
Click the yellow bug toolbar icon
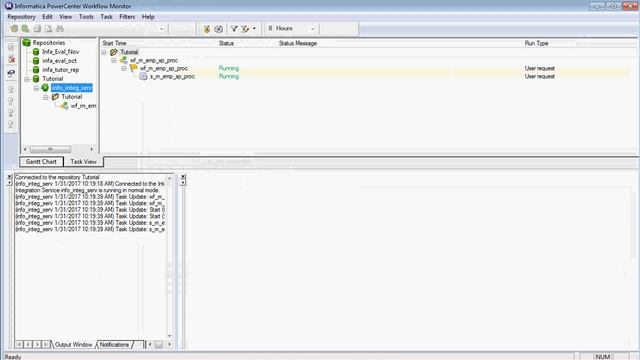[207, 29]
